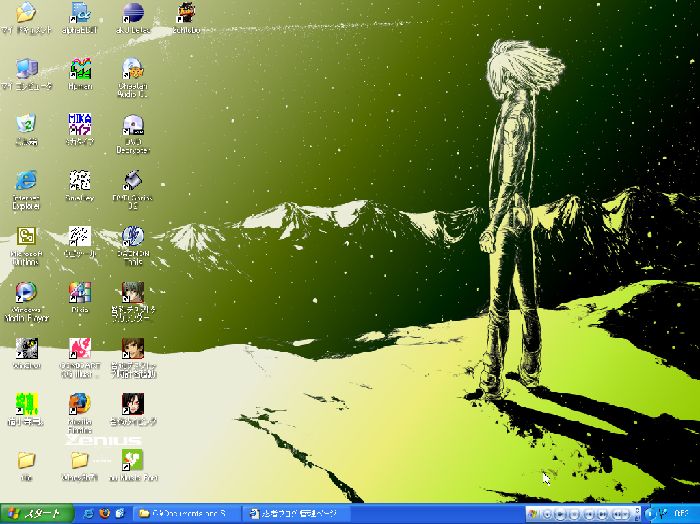Select the yellow Microsoft Outlook desktop icon
700x524 pixels.
tap(26, 236)
